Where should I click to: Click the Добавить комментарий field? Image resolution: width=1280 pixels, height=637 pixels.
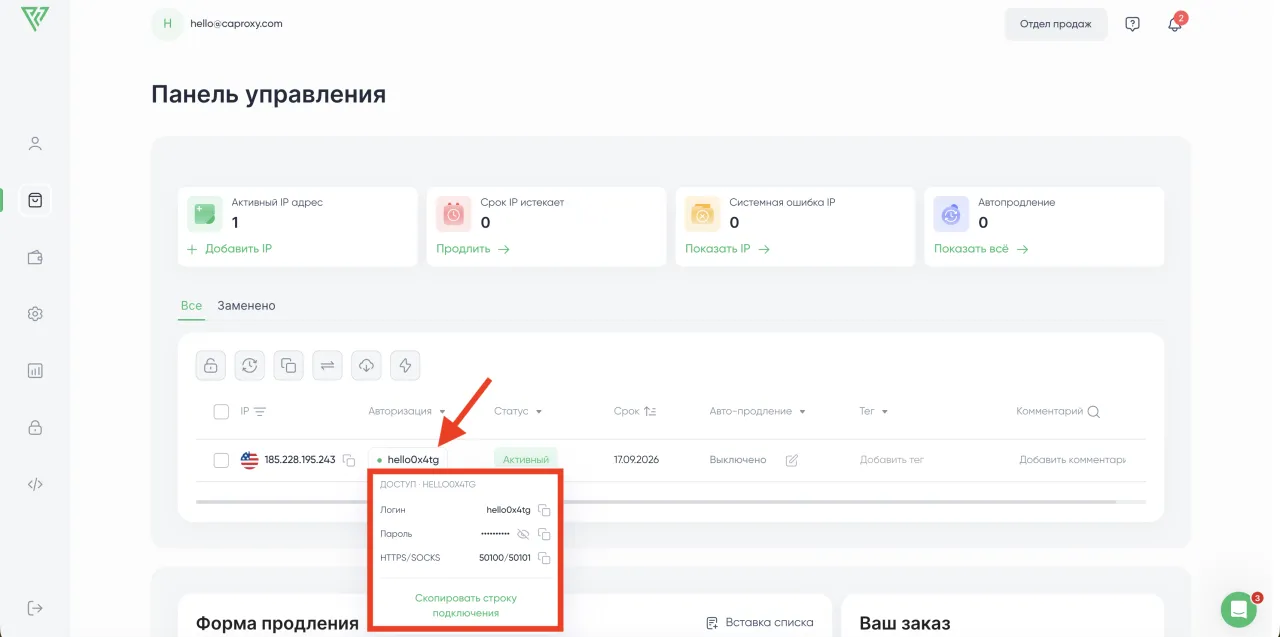[x=1072, y=460]
